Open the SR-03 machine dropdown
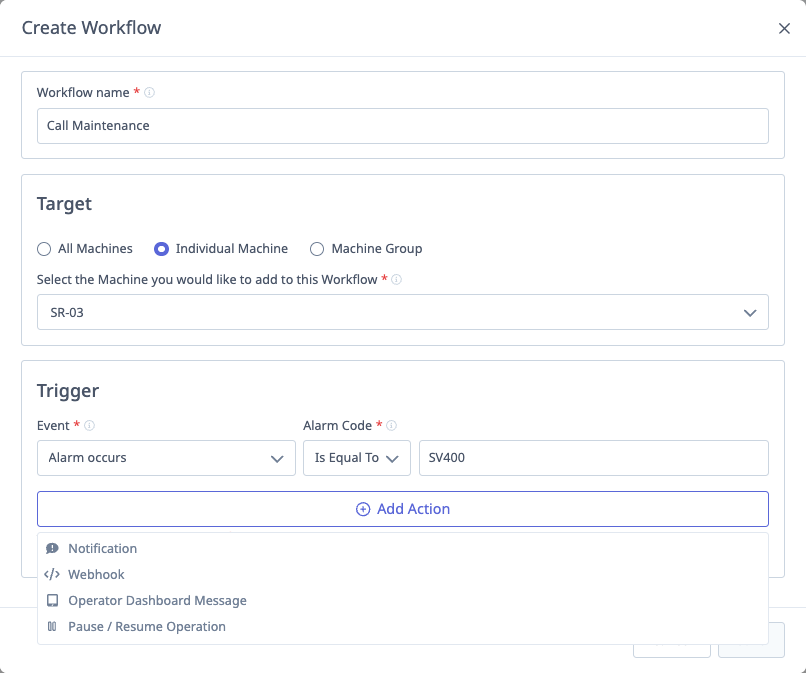The image size is (806, 673). click(402, 312)
